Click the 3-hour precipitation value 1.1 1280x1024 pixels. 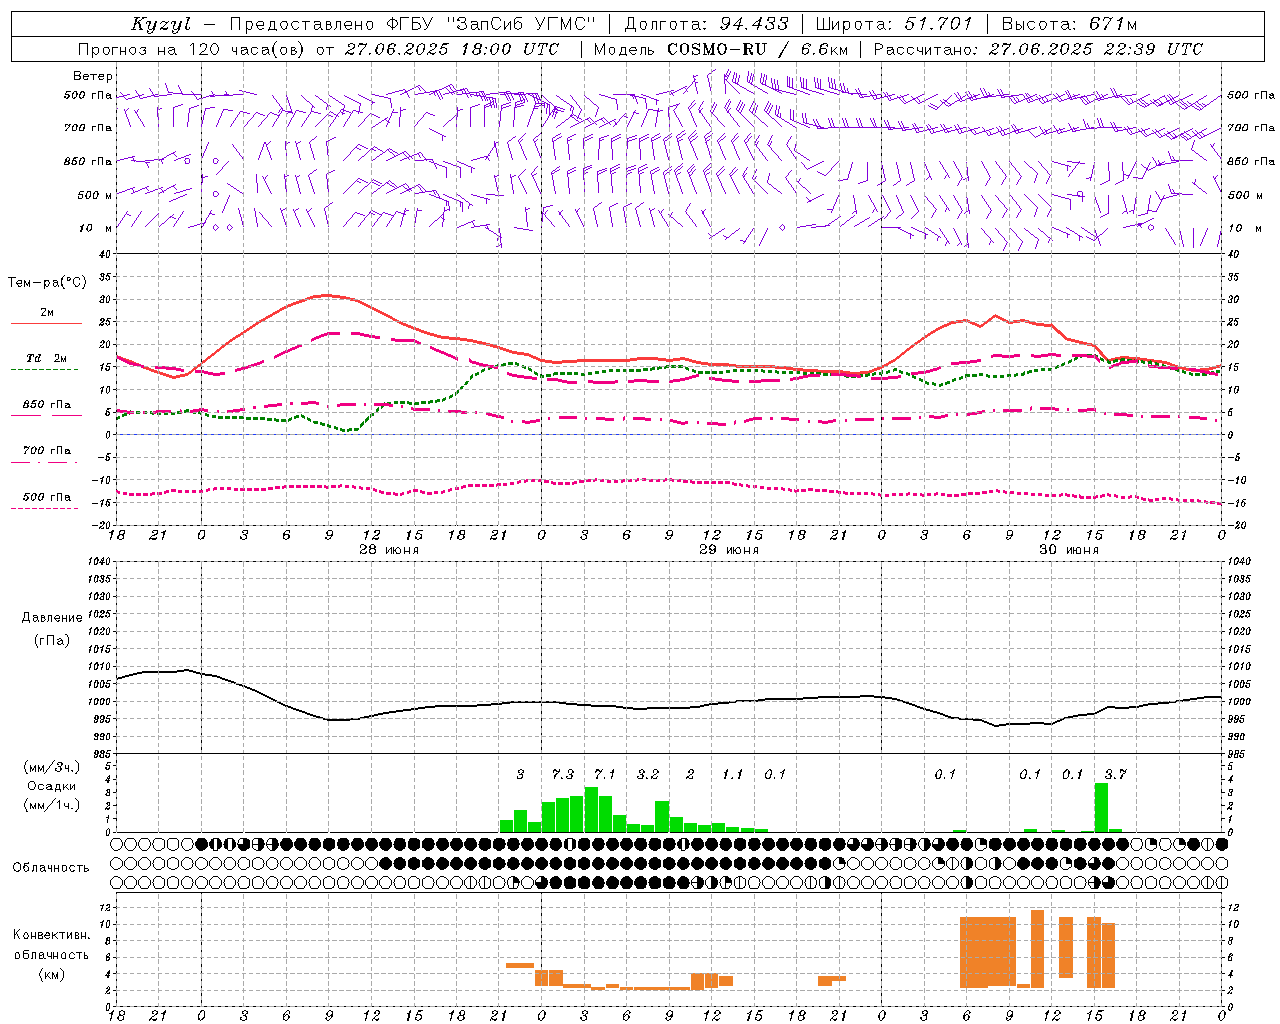733,774
